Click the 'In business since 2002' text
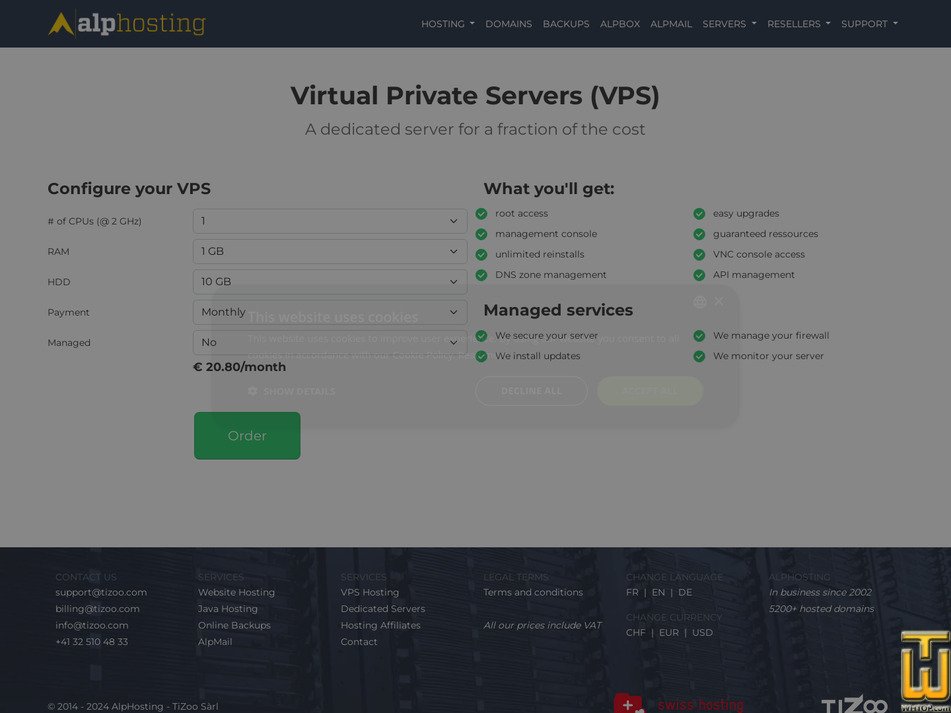The width and height of the screenshot is (951, 713). coord(820,592)
